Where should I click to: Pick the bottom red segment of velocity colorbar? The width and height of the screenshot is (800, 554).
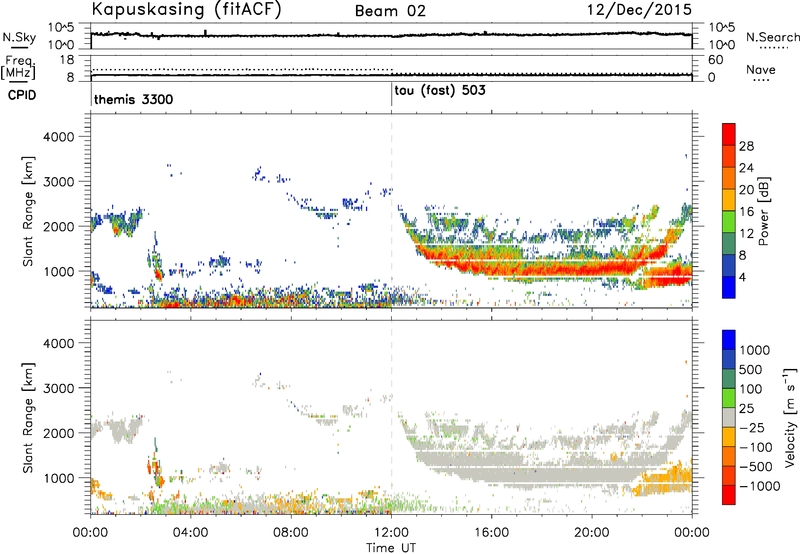(729, 495)
